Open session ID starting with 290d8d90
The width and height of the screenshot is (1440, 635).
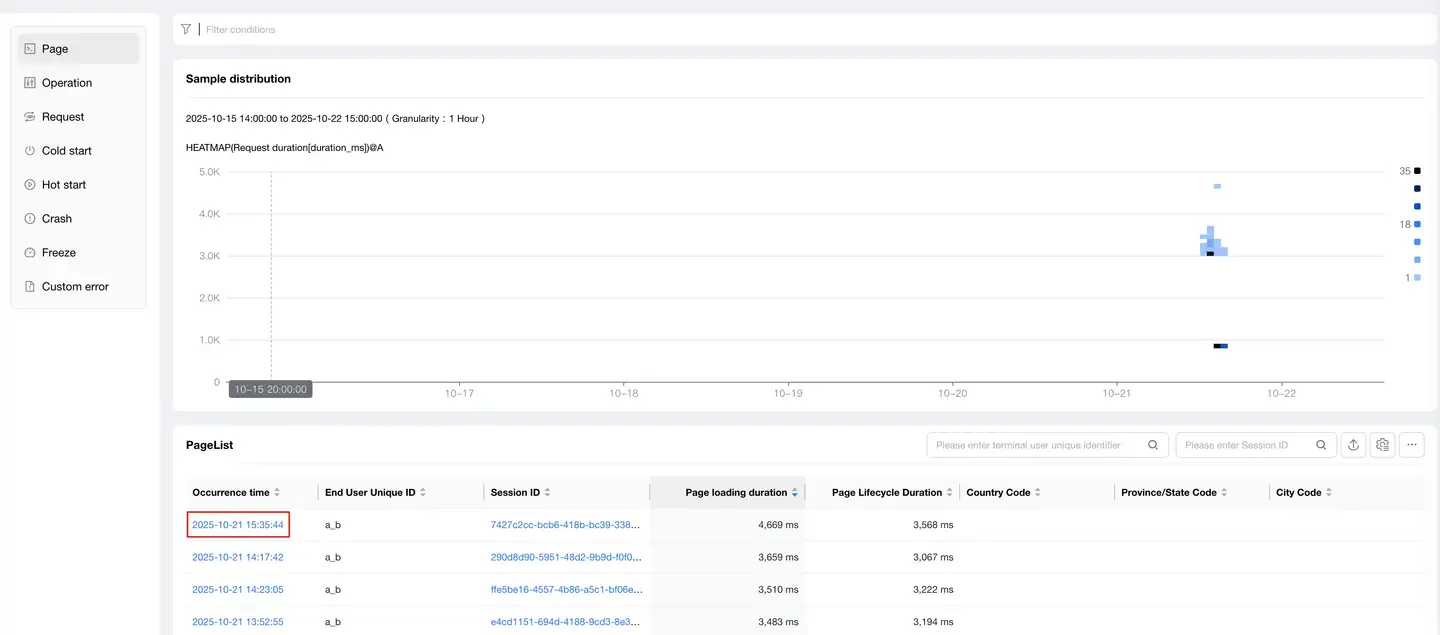tap(566, 557)
